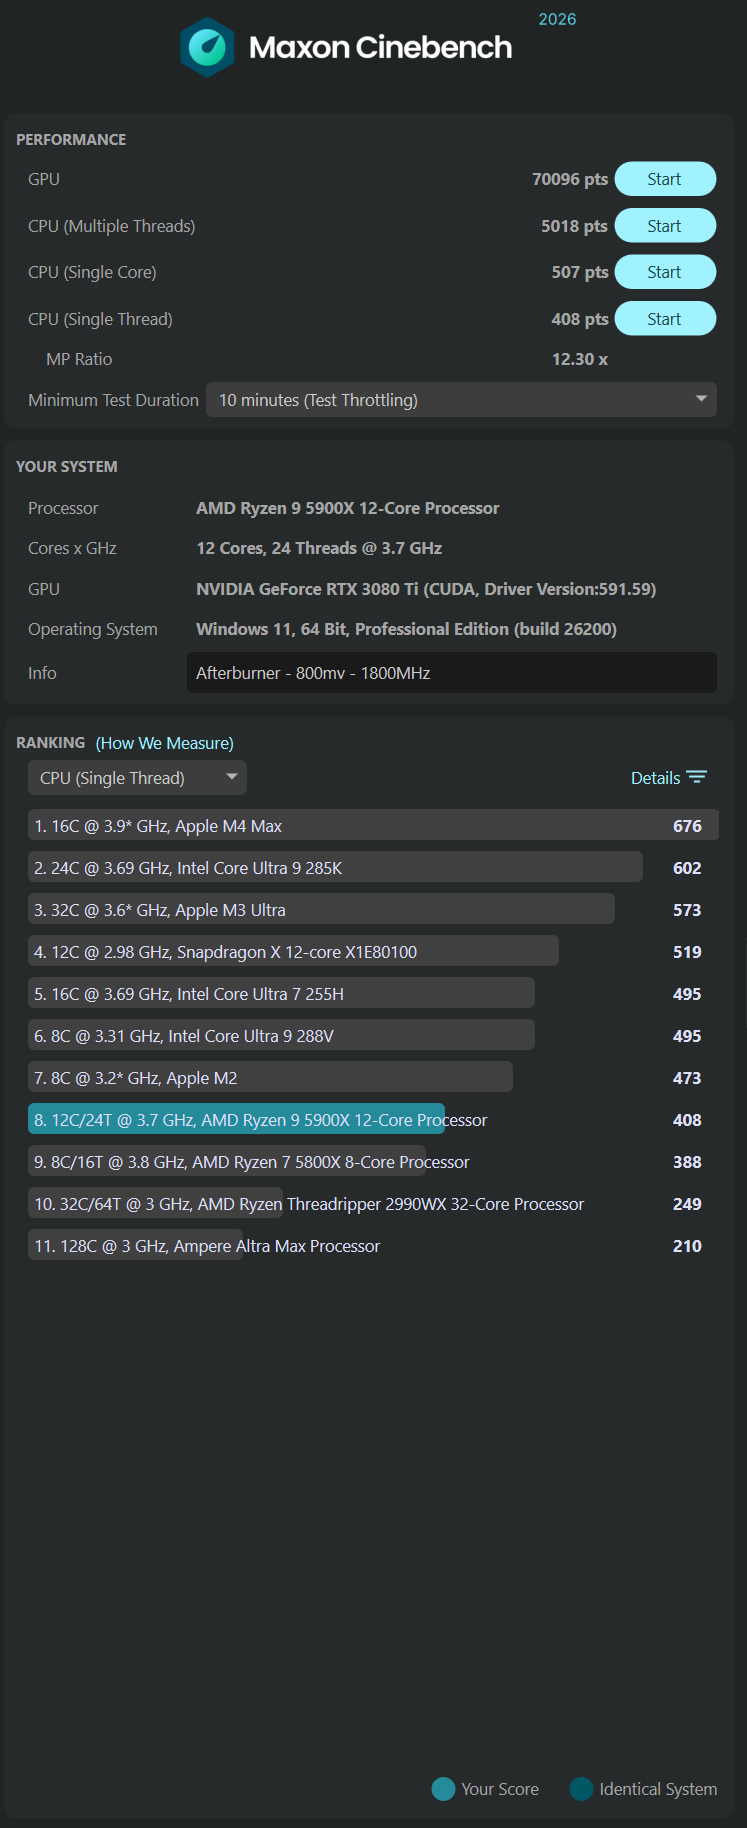Screen dimensions: 747x1828
Task: Select the Ampere Altra Max Processor row
Action: [373, 1246]
